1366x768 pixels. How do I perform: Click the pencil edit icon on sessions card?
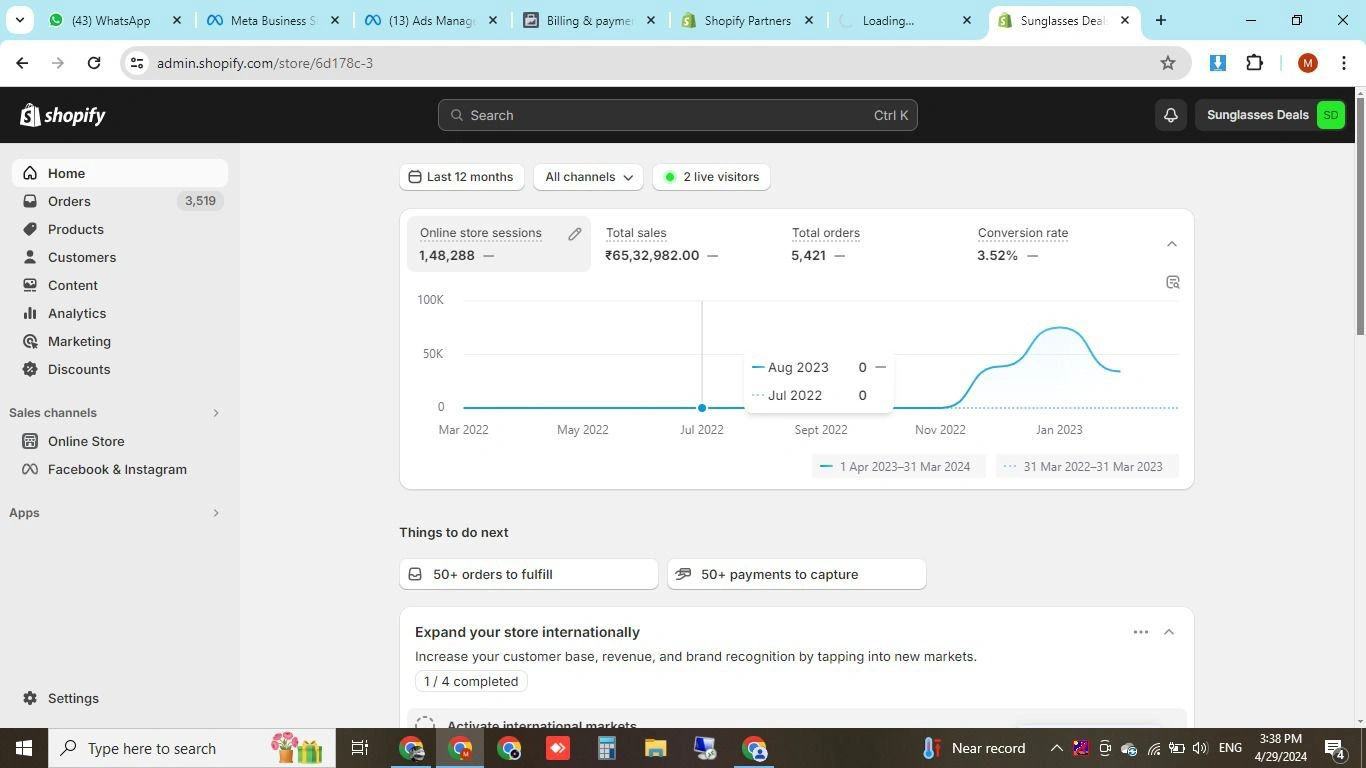point(575,234)
